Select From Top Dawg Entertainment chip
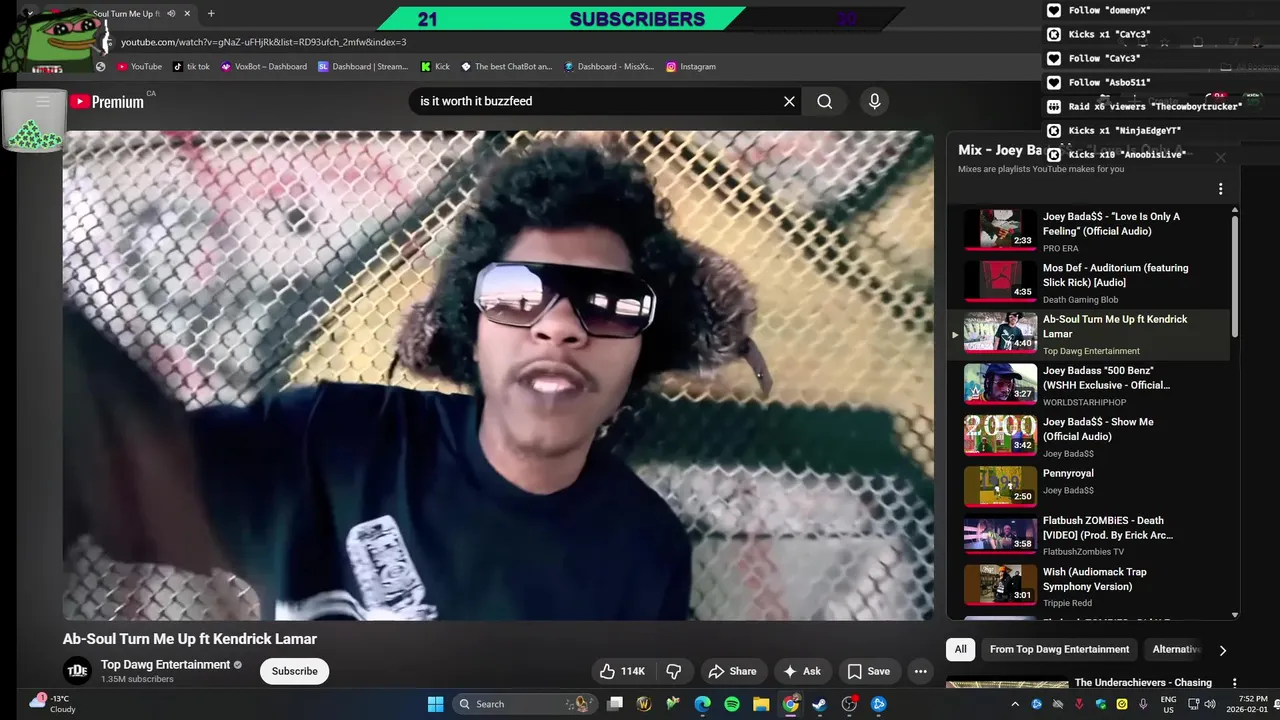 [x=1059, y=649]
